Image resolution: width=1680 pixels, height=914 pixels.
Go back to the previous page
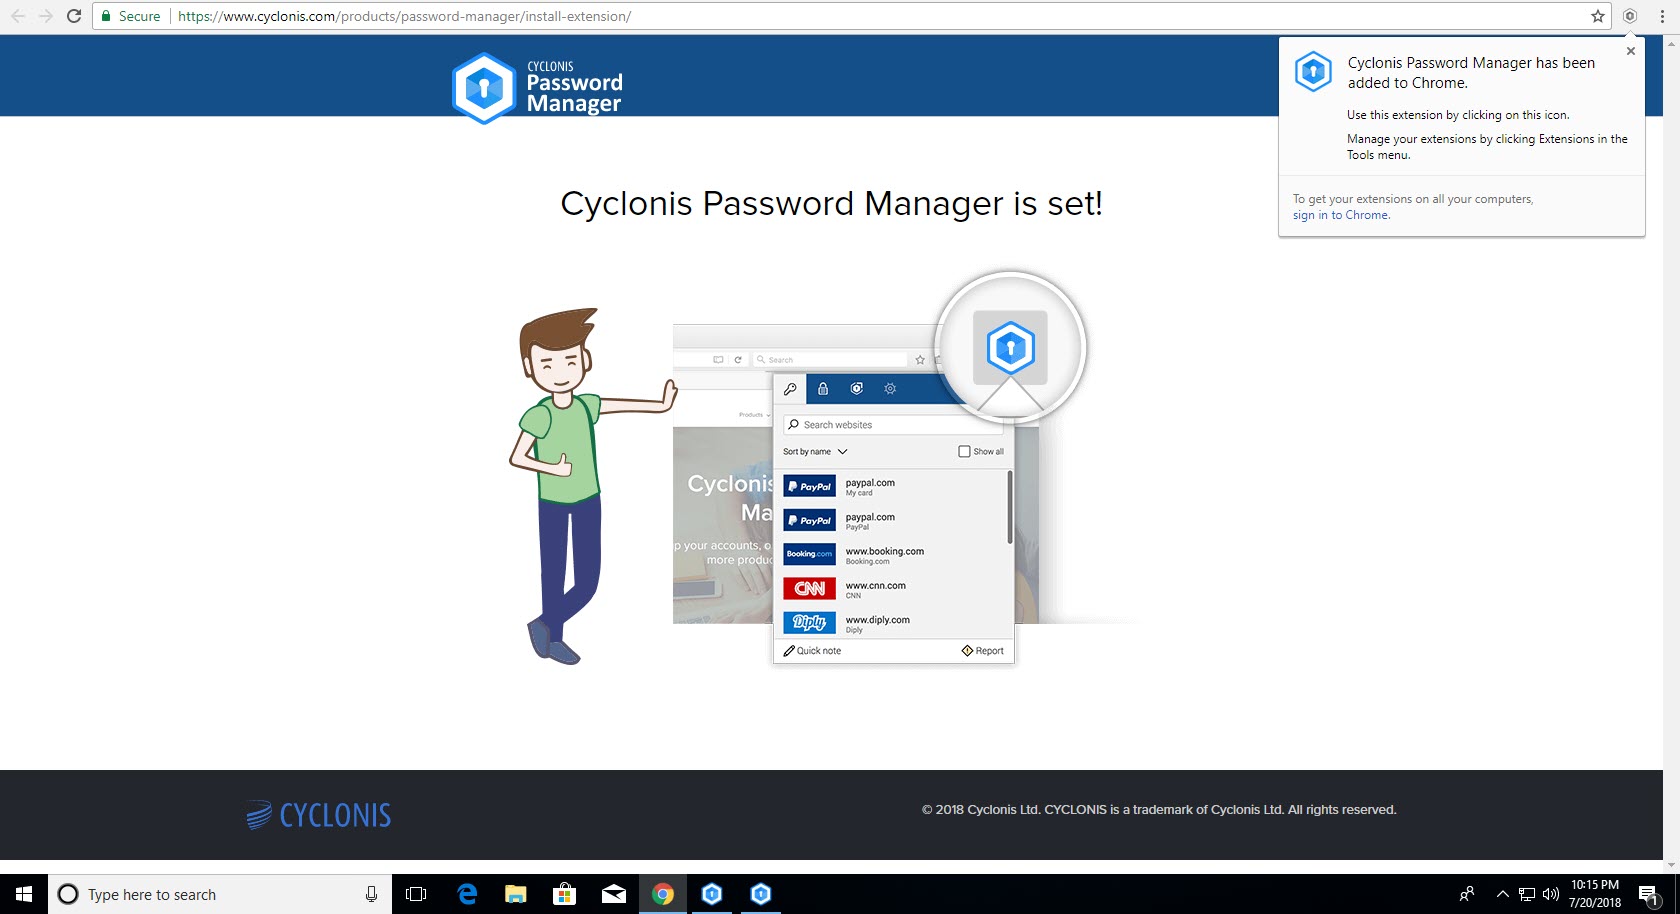pos(18,16)
